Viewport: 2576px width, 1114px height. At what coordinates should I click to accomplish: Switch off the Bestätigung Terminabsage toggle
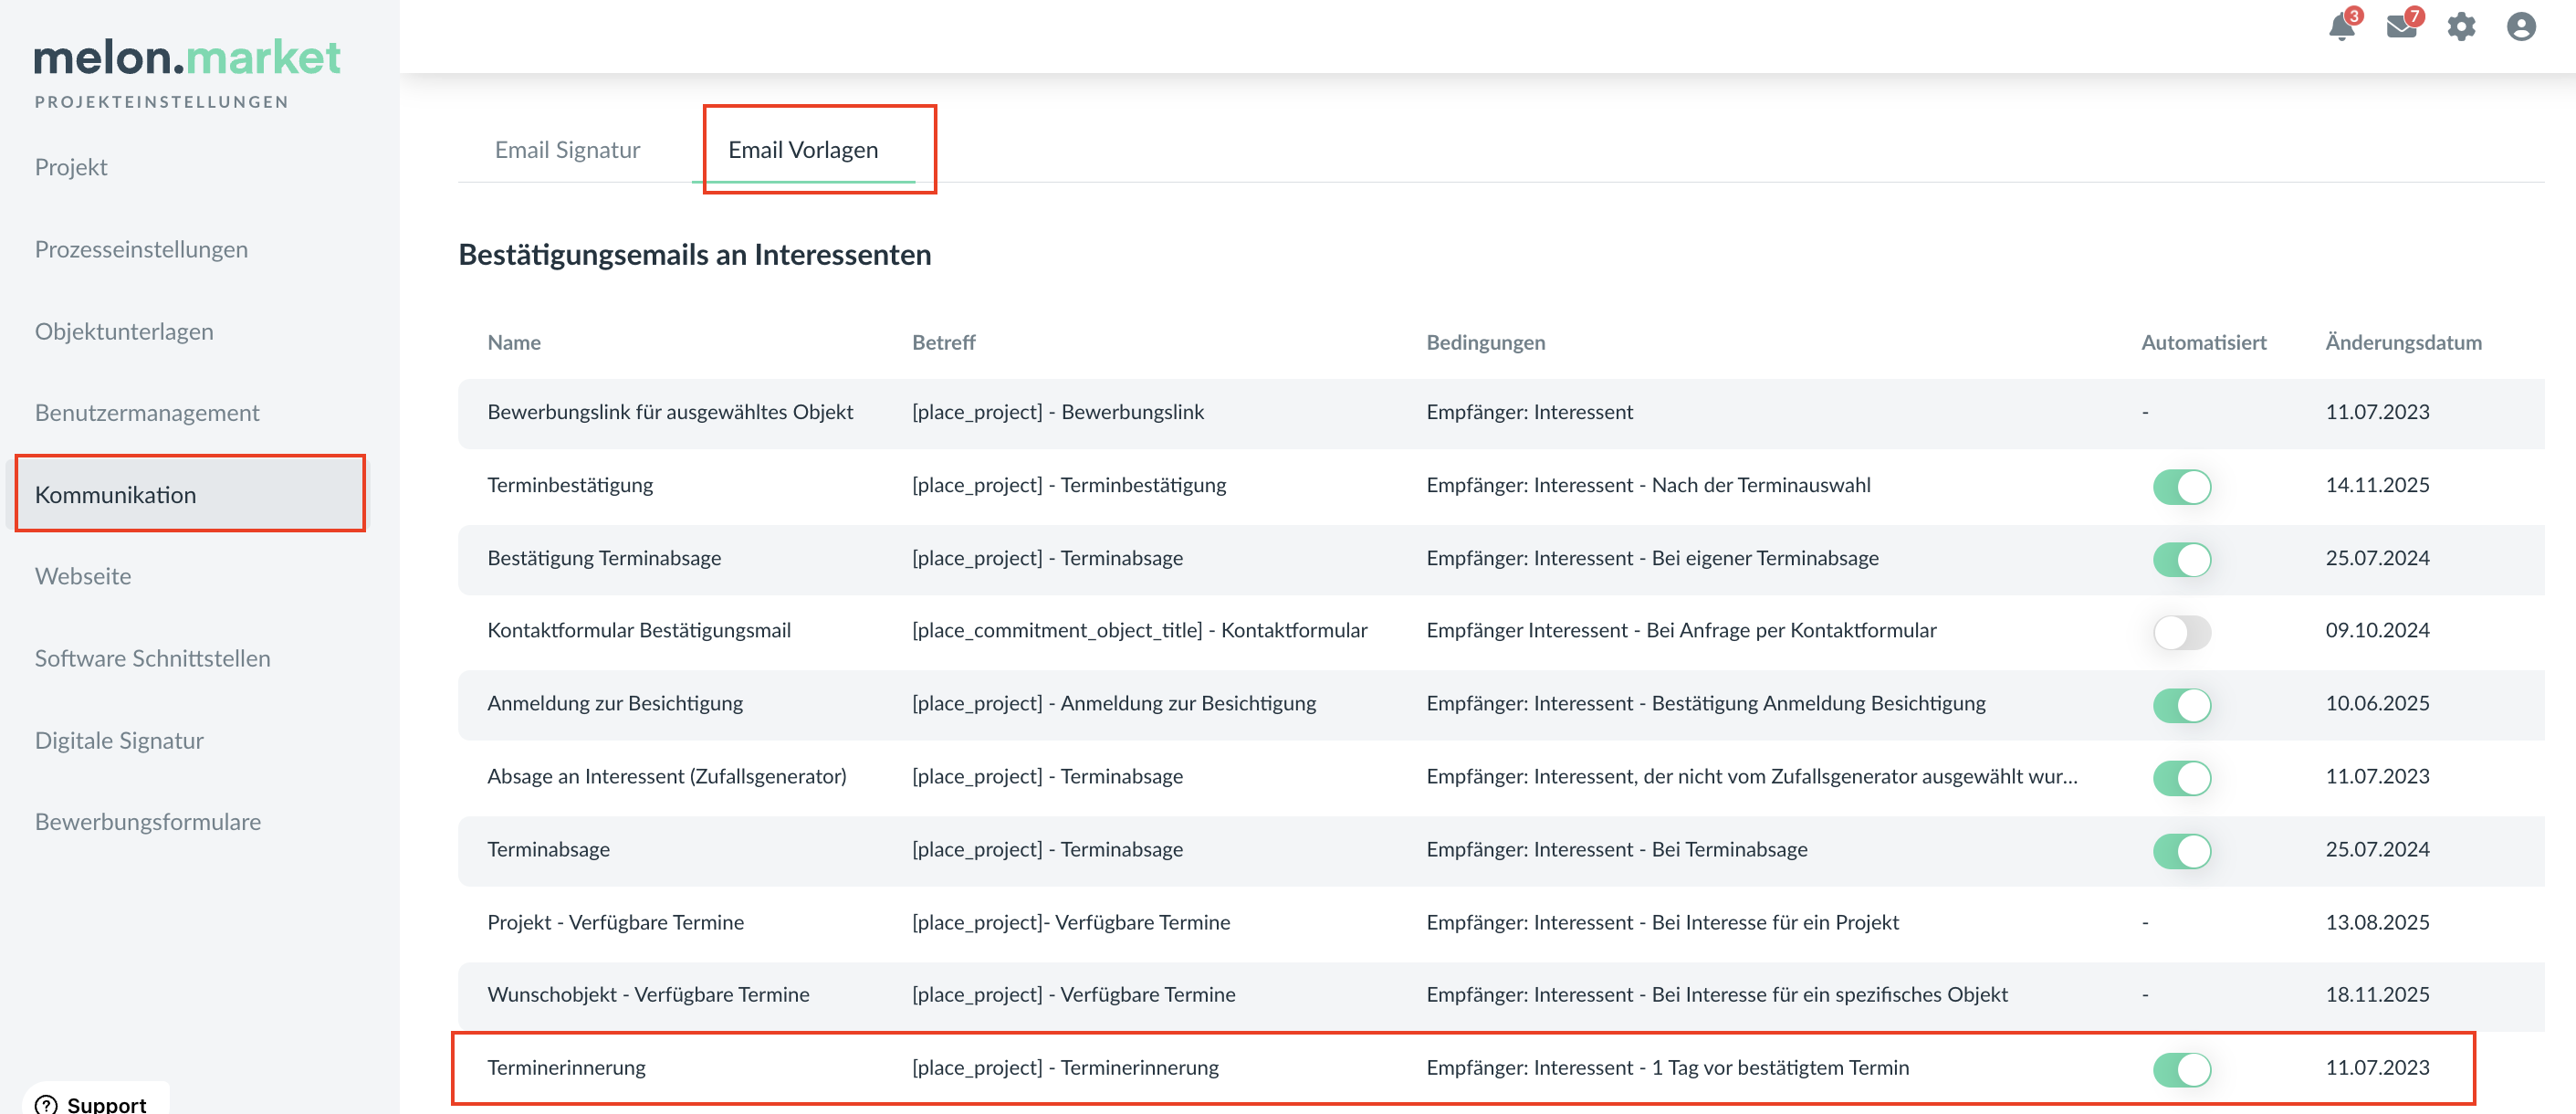click(x=2181, y=559)
